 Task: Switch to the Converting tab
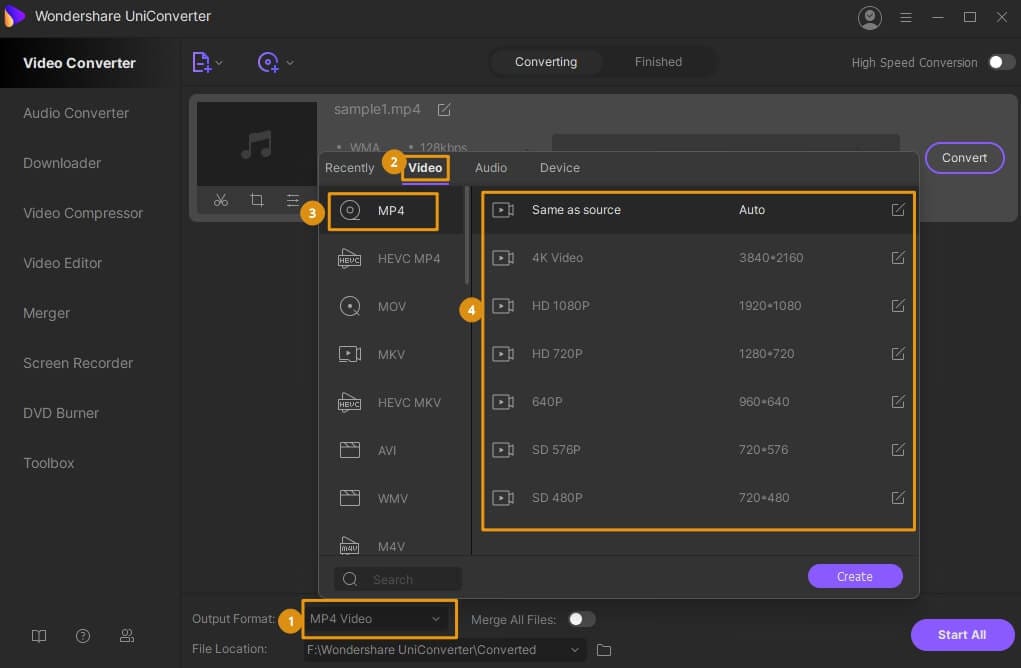(546, 62)
